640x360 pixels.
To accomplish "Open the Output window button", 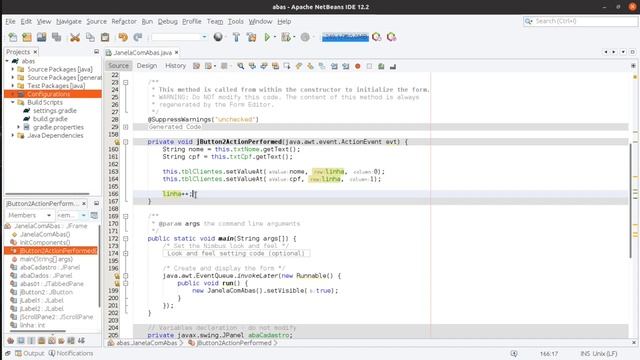I will coord(29,353).
